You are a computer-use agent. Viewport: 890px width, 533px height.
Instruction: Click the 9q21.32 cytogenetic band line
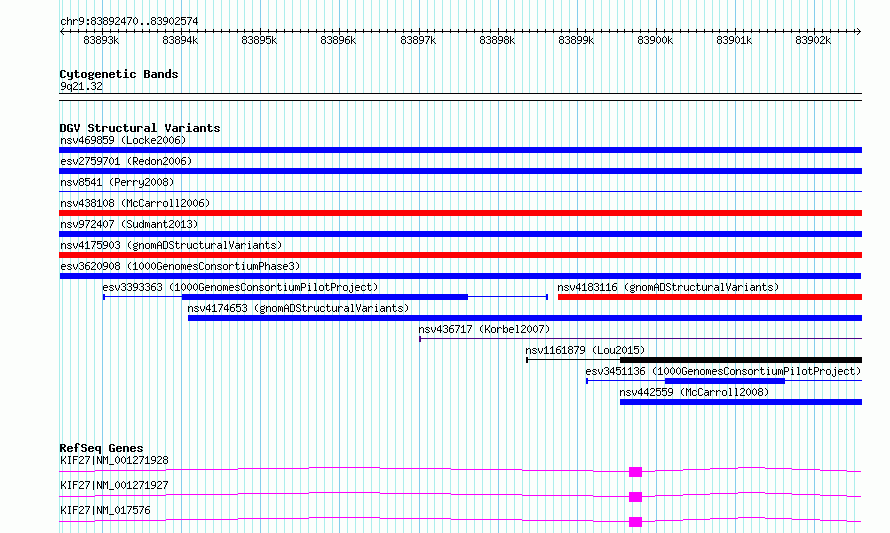pyautogui.click(x=460, y=97)
